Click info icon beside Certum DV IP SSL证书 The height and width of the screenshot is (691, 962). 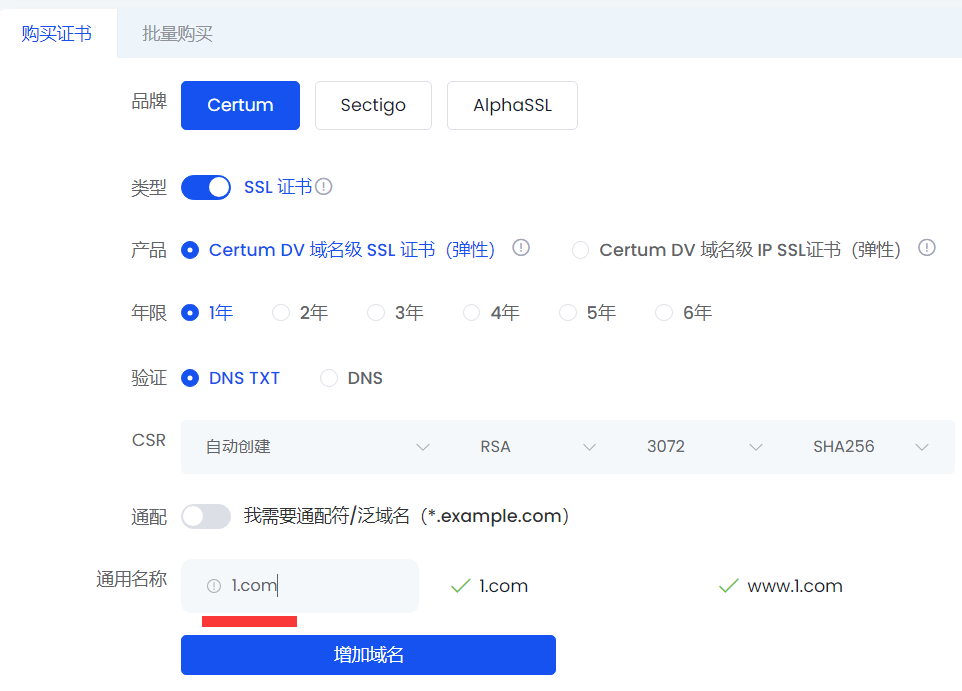(x=927, y=248)
